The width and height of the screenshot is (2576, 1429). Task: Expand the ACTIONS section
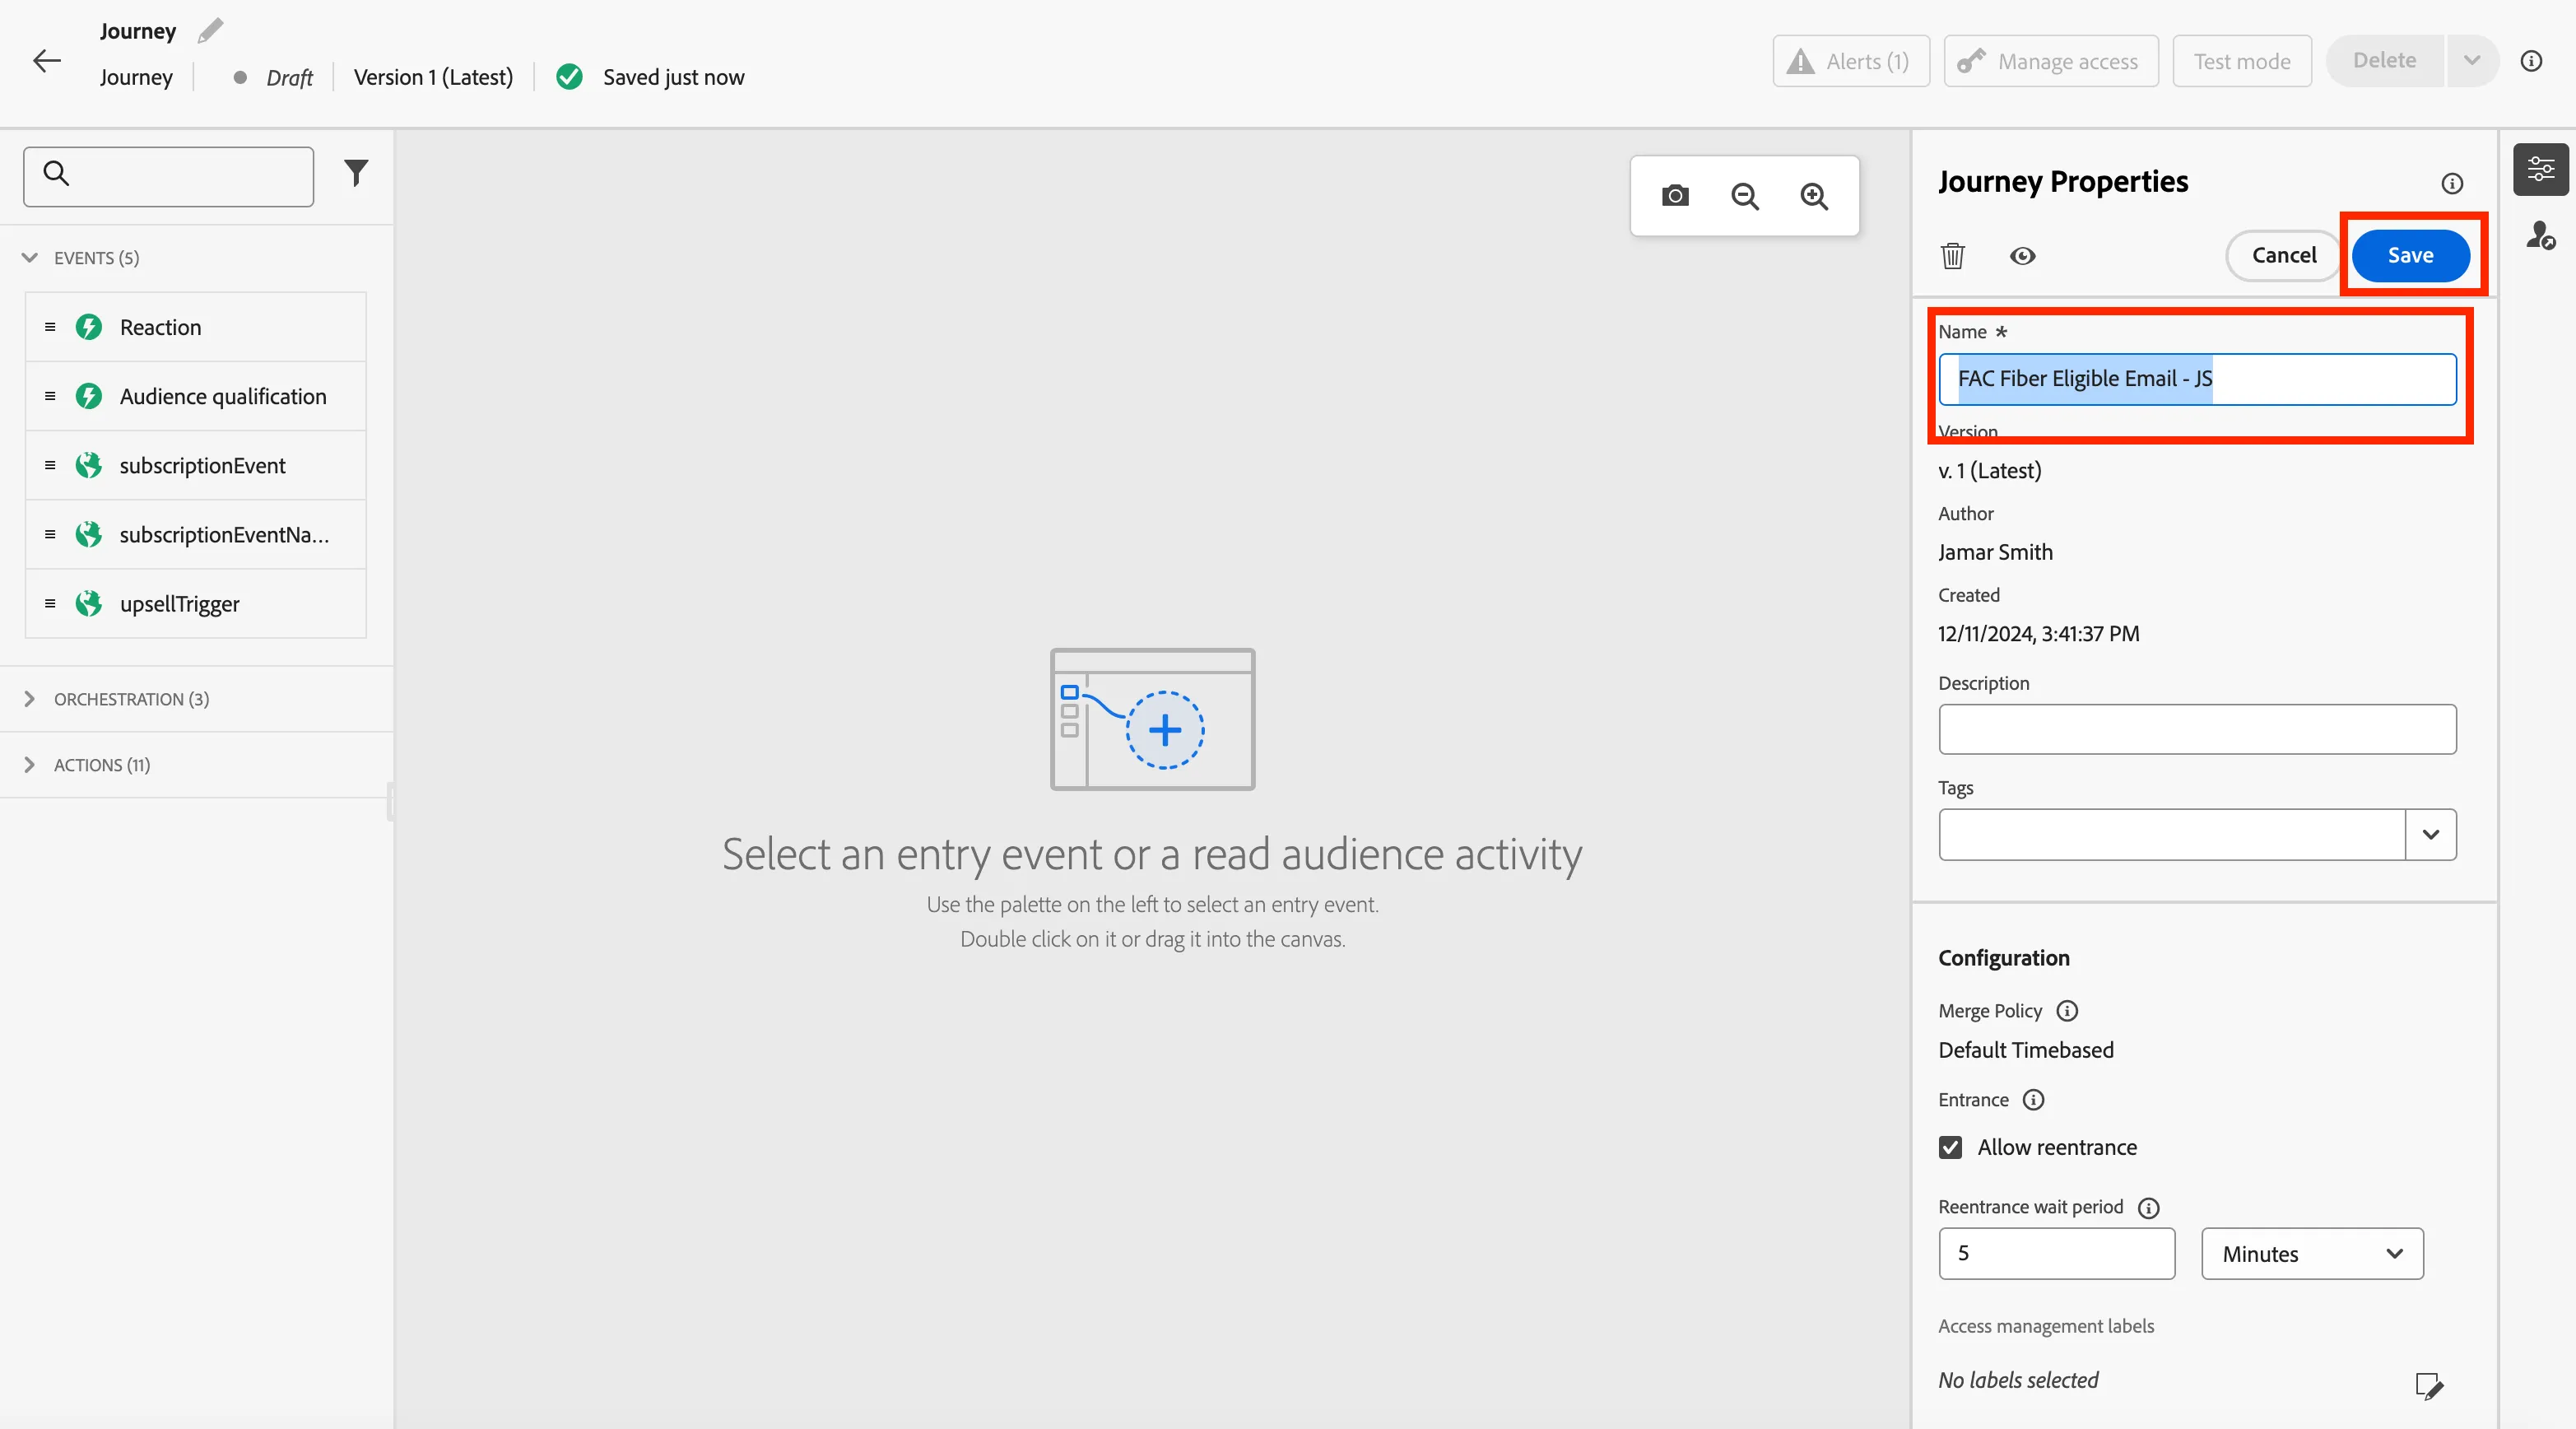[x=30, y=765]
